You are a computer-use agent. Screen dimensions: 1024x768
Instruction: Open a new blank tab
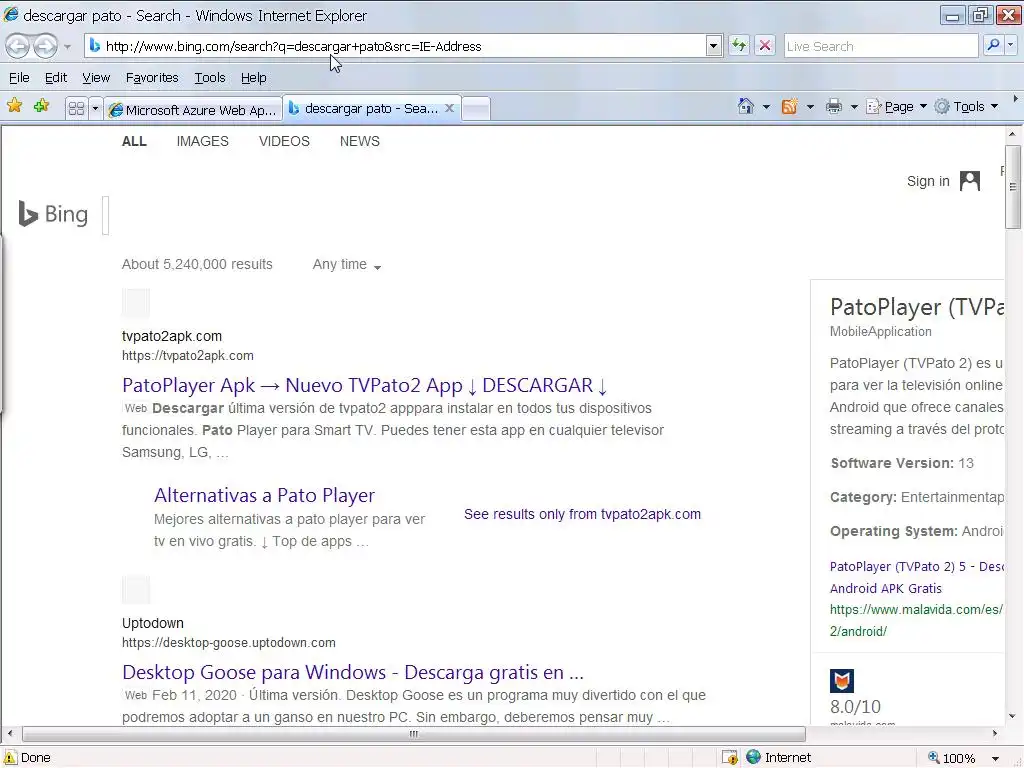[476, 109]
